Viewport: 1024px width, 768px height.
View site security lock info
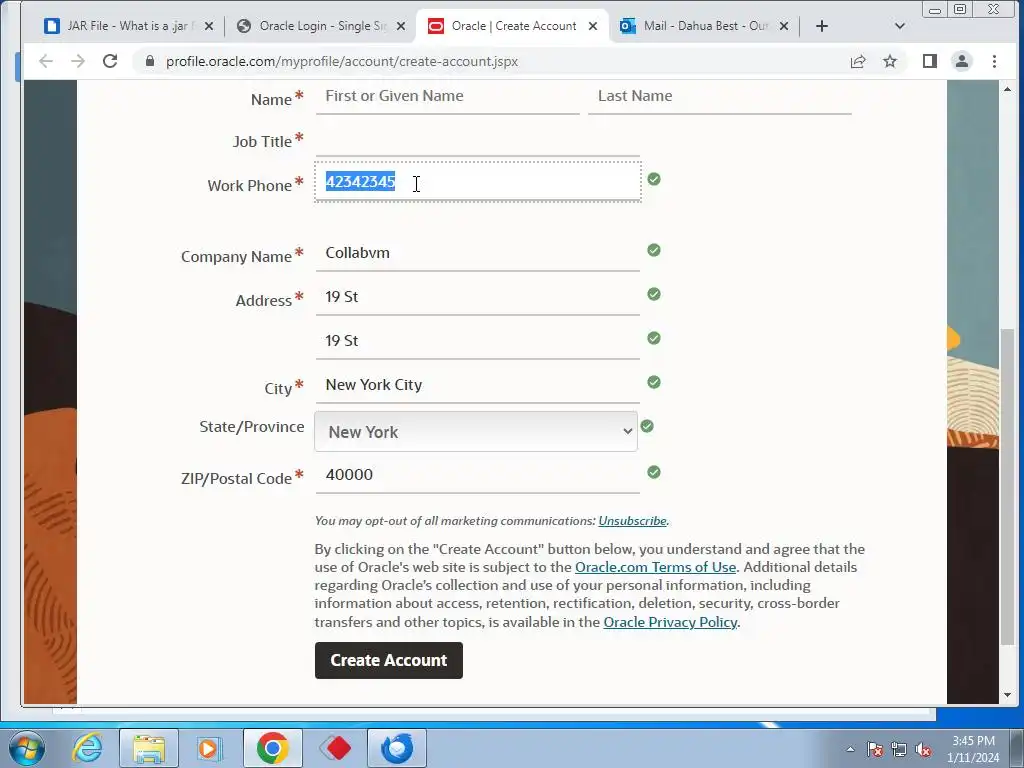pos(150,61)
